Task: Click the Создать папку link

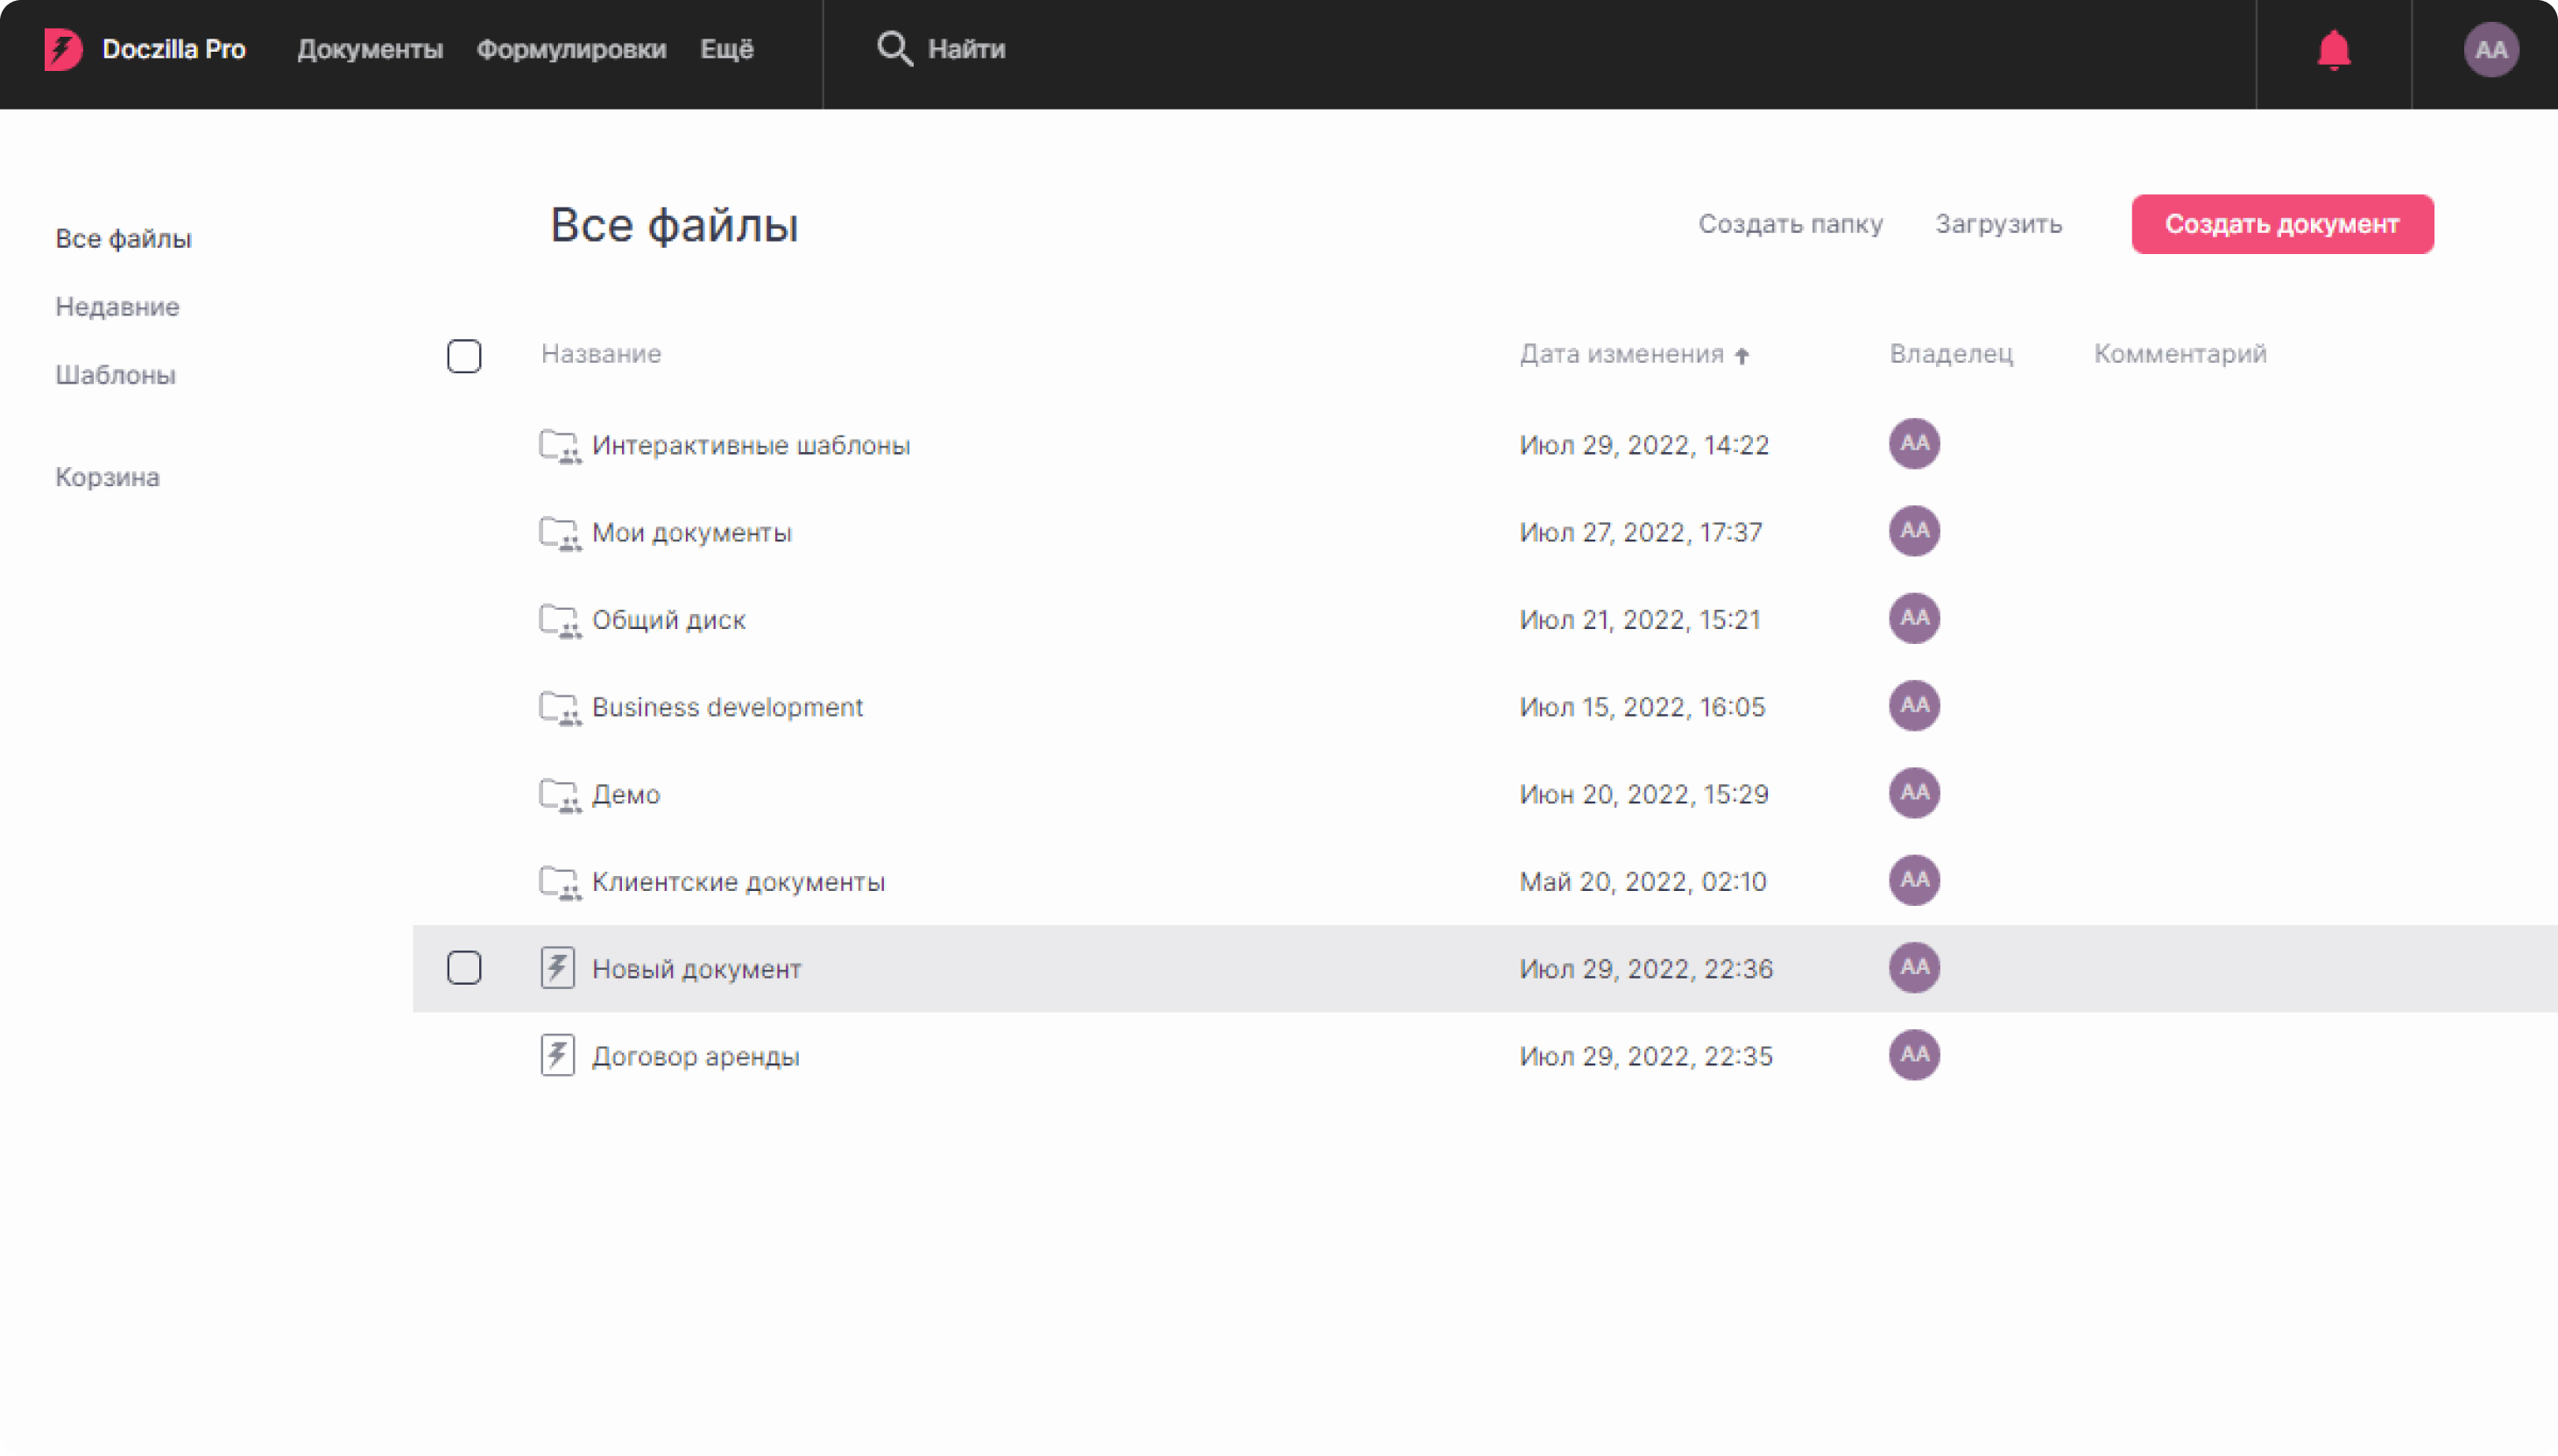Action: coord(1790,224)
